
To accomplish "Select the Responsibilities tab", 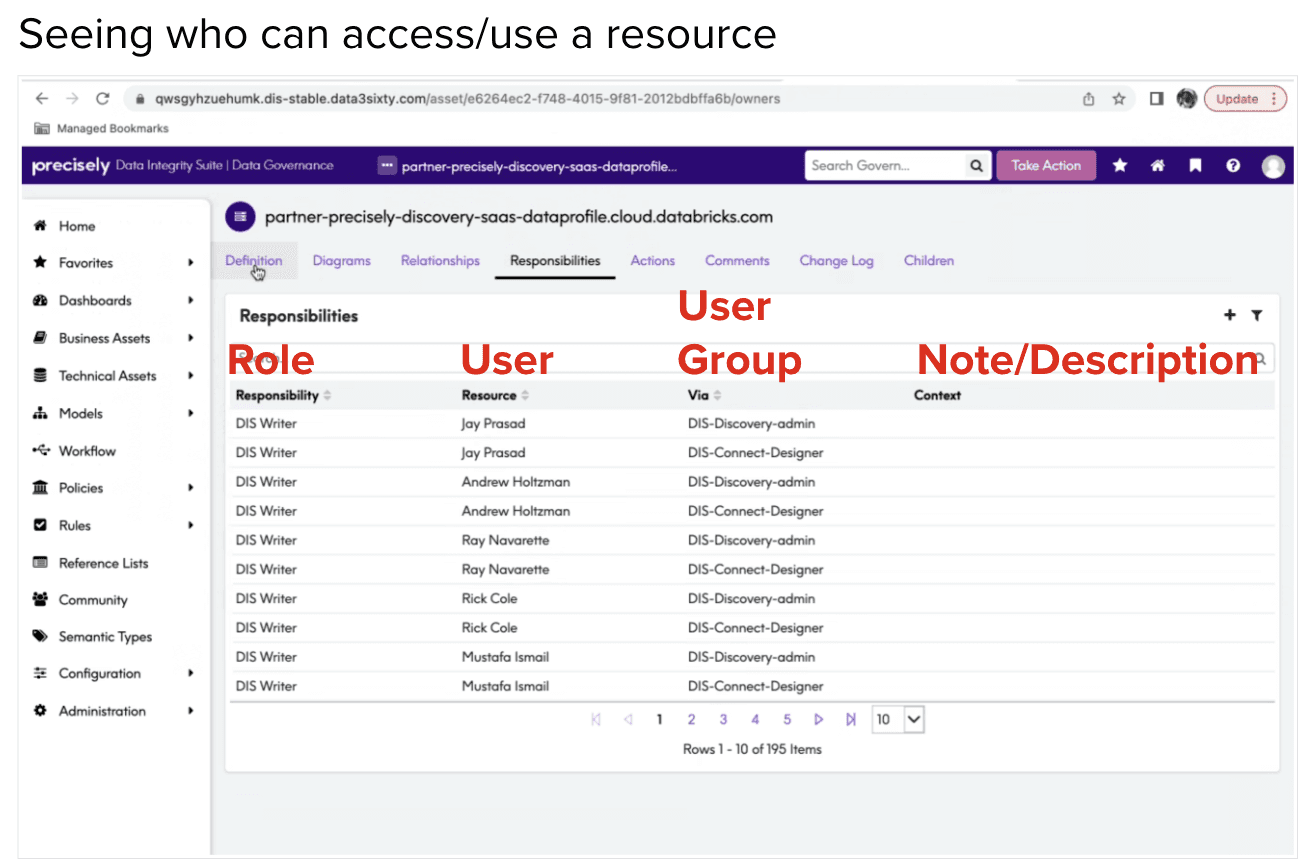I will click(555, 261).
